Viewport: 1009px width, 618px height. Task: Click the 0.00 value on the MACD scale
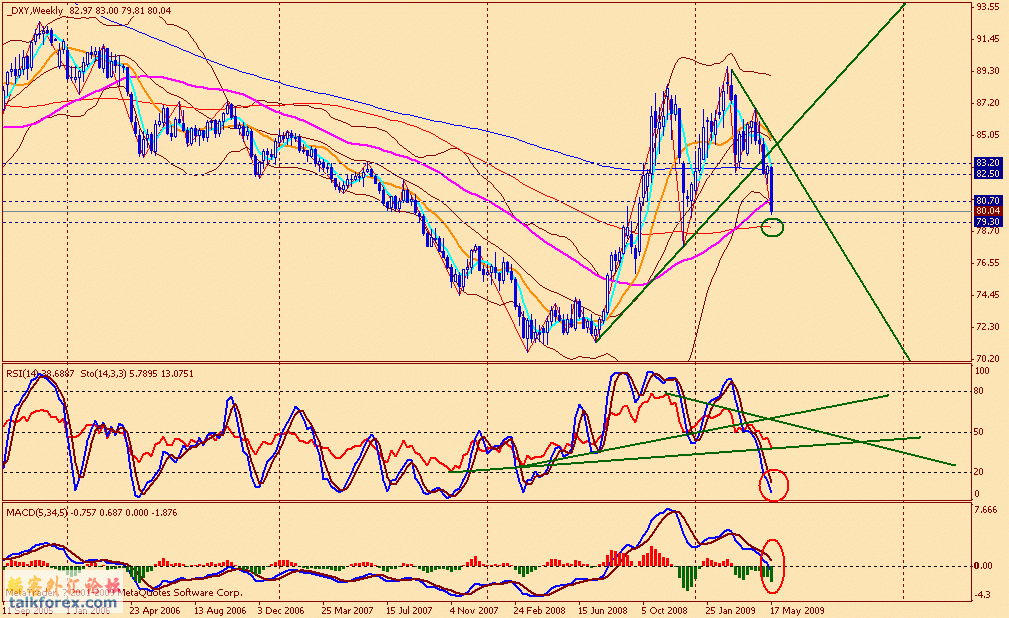click(983, 566)
